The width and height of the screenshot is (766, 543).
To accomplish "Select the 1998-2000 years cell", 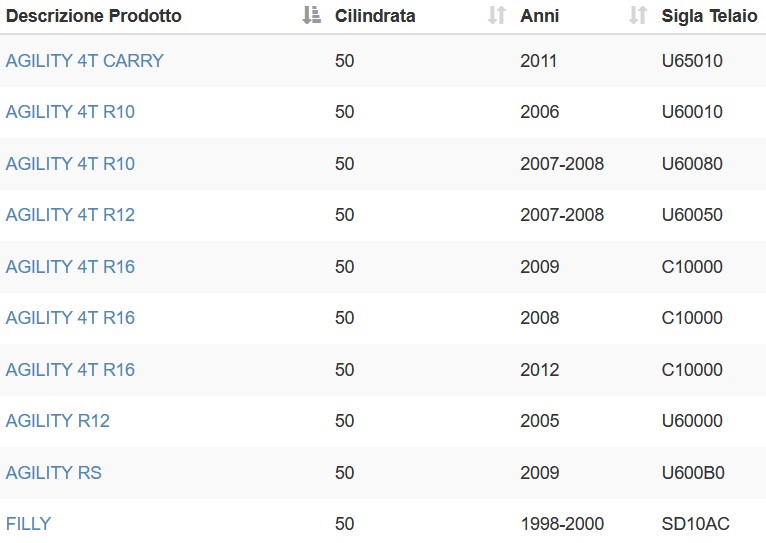I will 562,524.
